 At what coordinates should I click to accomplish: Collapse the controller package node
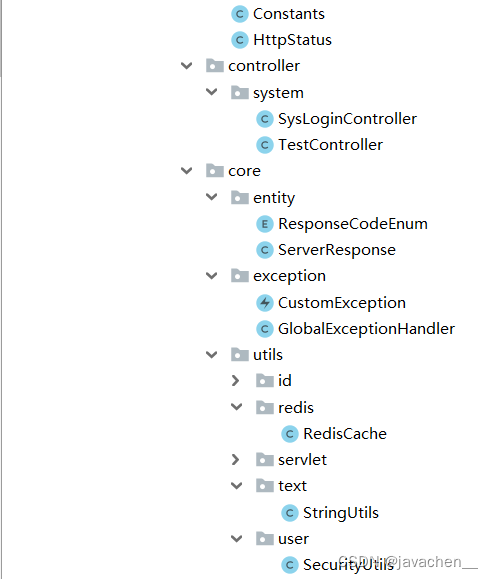pyautogui.click(x=186, y=66)
